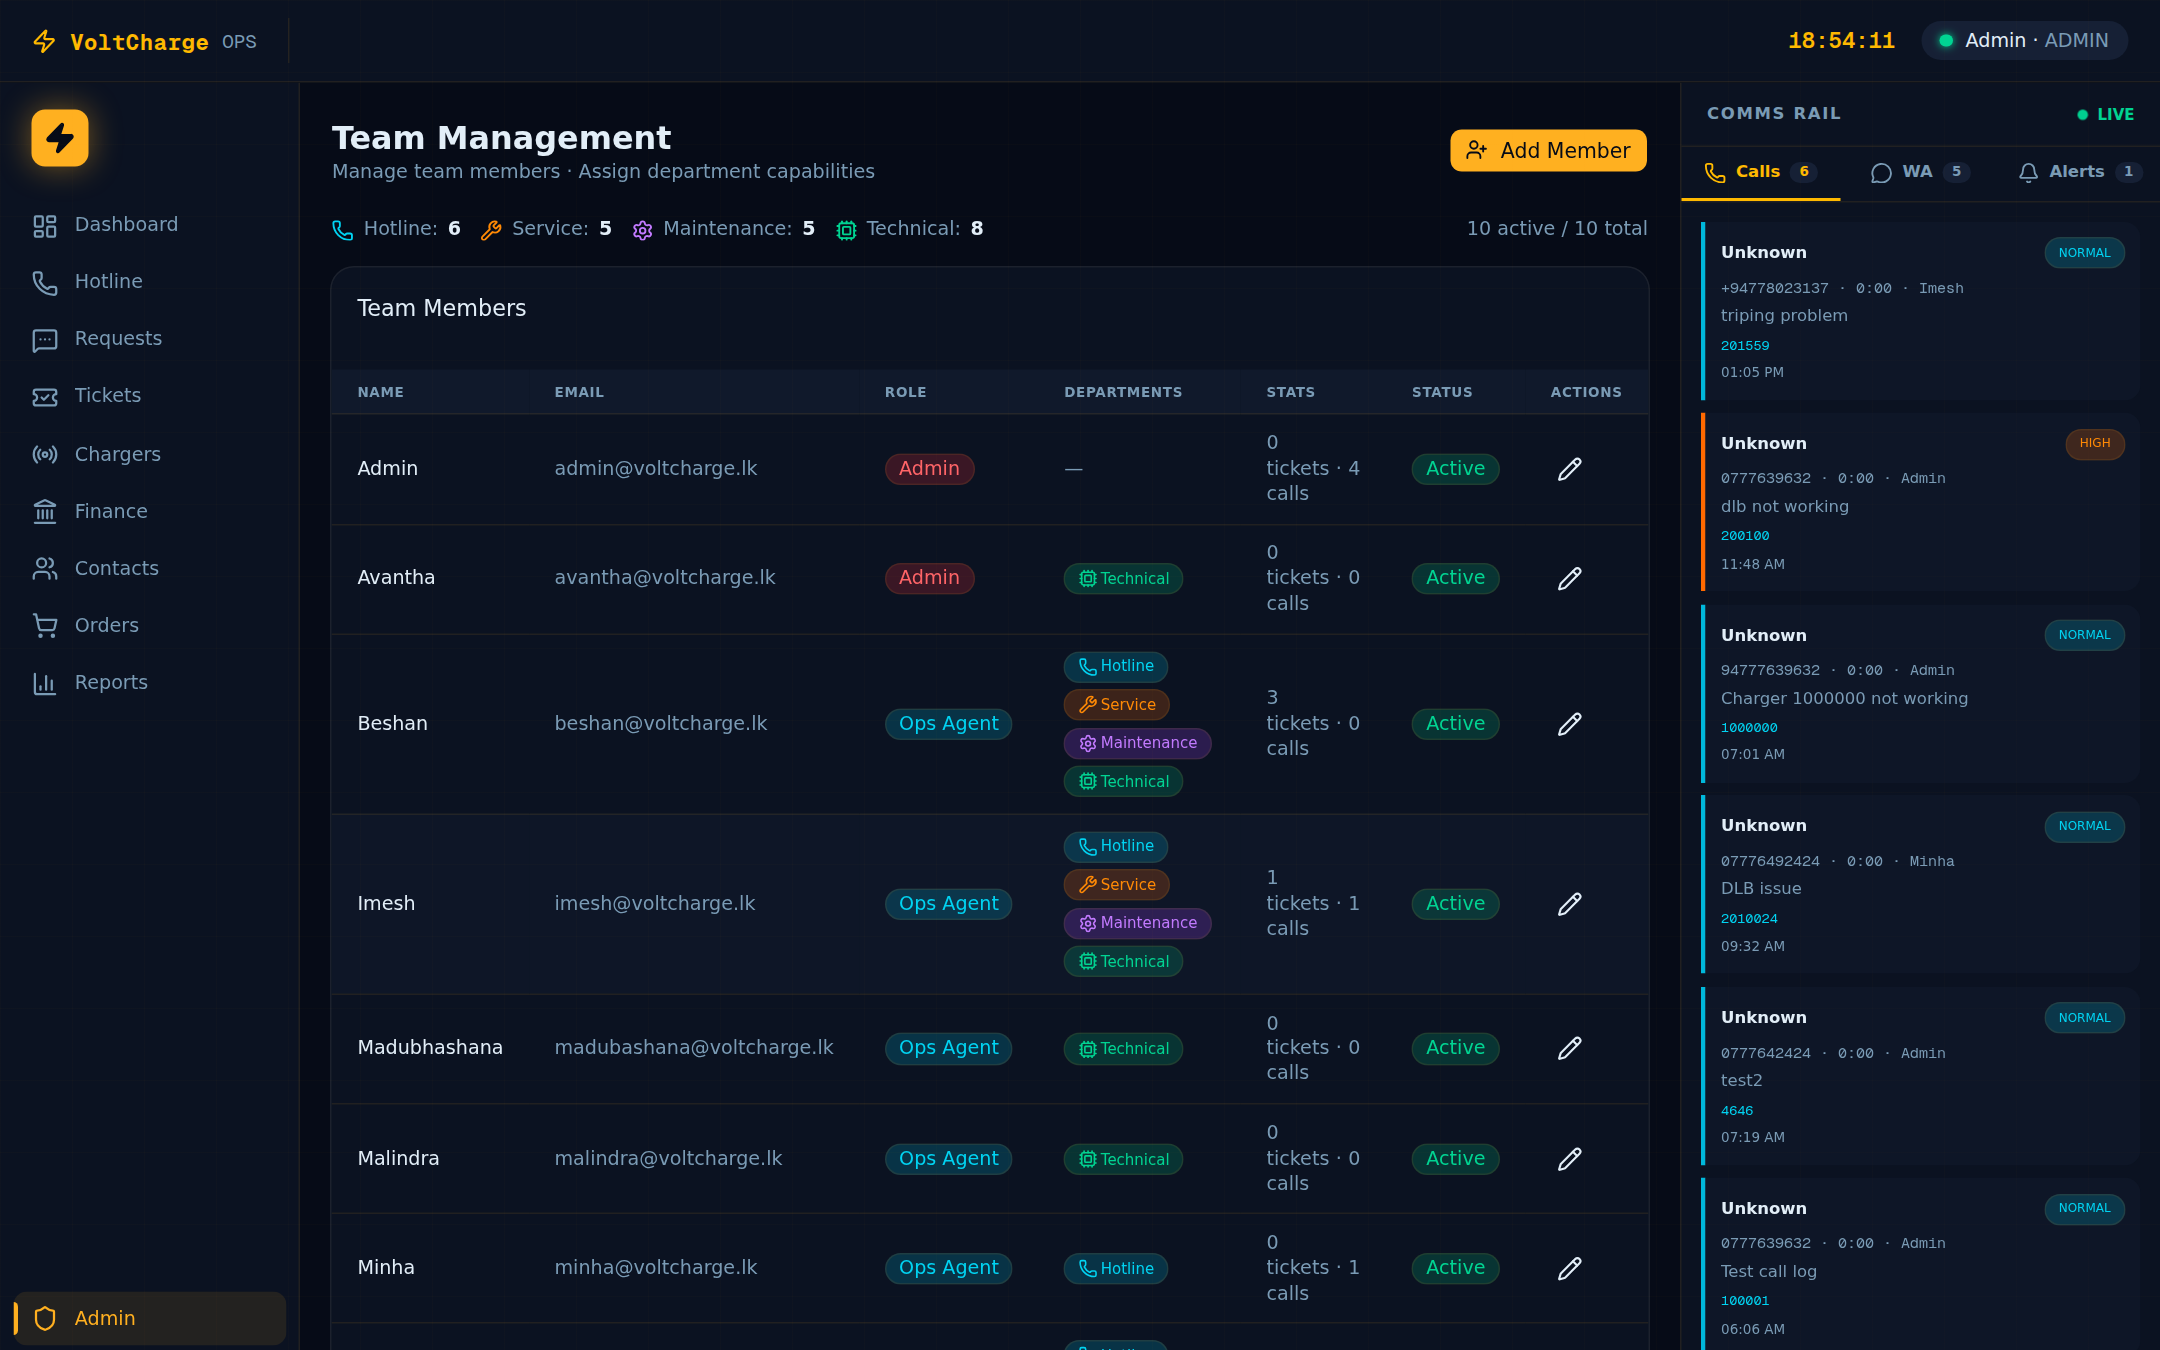Viewport: 2160px width, 1350px height.
Task: Open the Finance section in sidebar
Action: (x=110, y=511)
